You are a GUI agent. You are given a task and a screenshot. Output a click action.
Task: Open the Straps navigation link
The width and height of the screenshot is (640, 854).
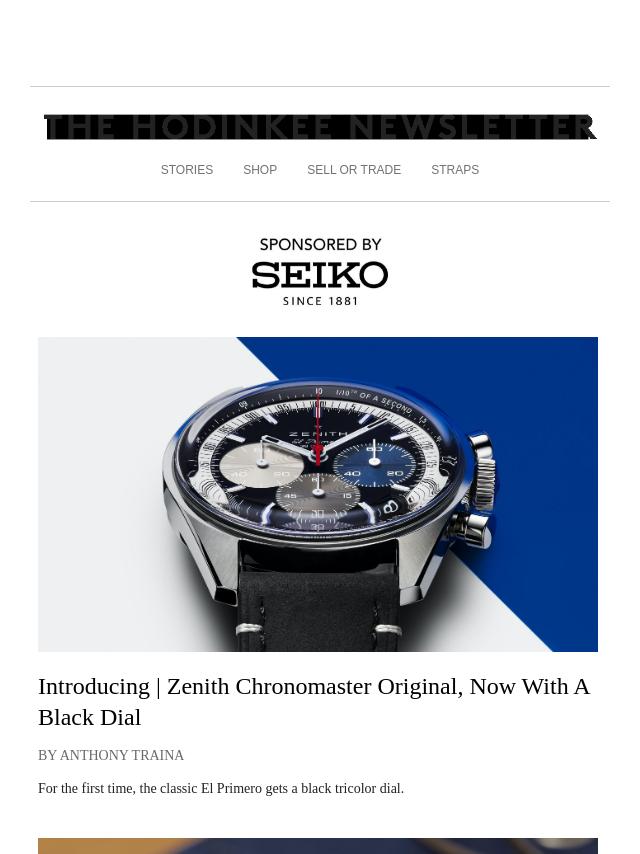tap(455, 170)
